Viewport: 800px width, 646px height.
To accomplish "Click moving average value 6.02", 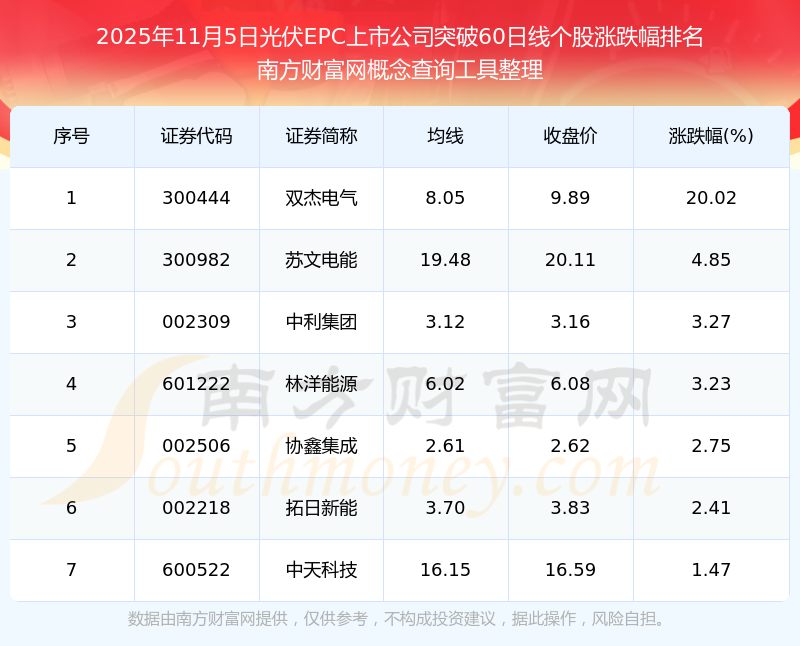I will 445,384.
